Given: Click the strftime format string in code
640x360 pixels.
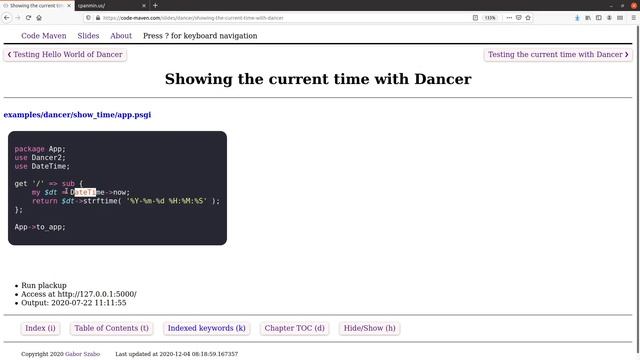Looking at the screenshot, I should (x=167, y=201).
